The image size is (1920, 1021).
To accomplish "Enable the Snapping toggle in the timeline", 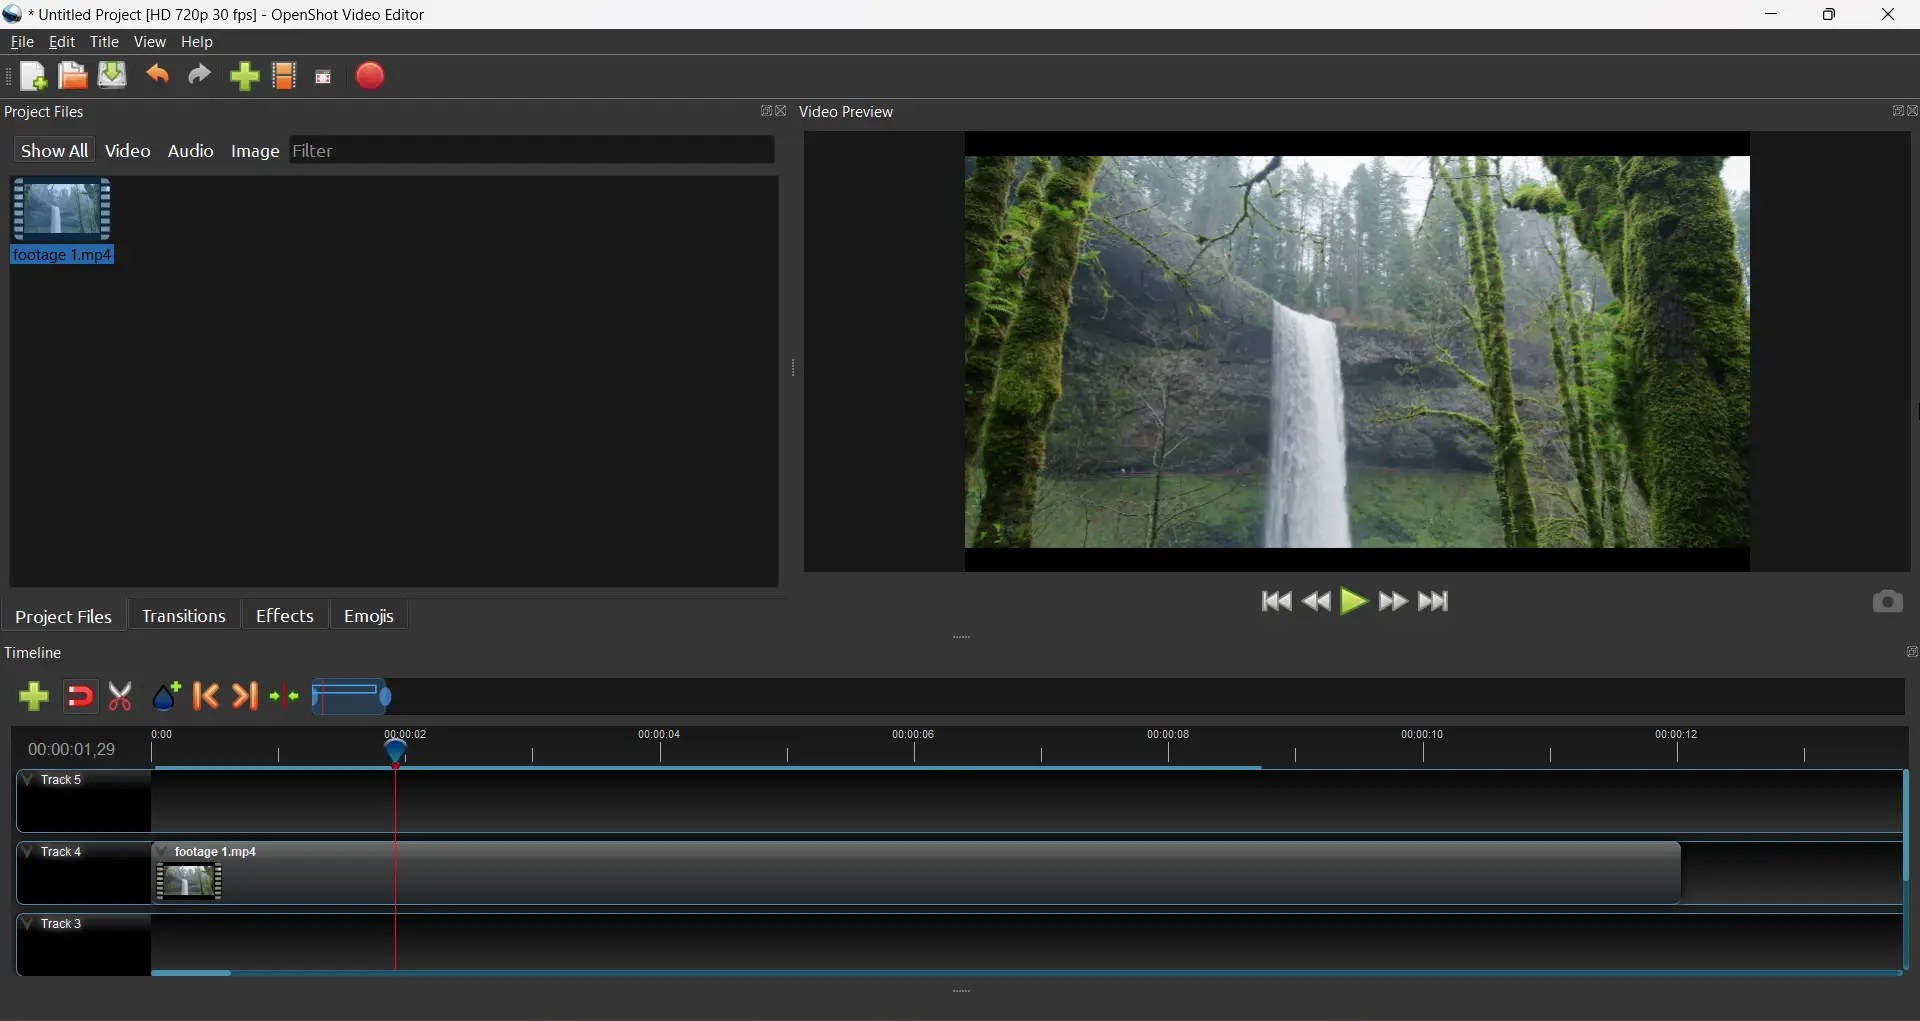I will tap(80, 697).
